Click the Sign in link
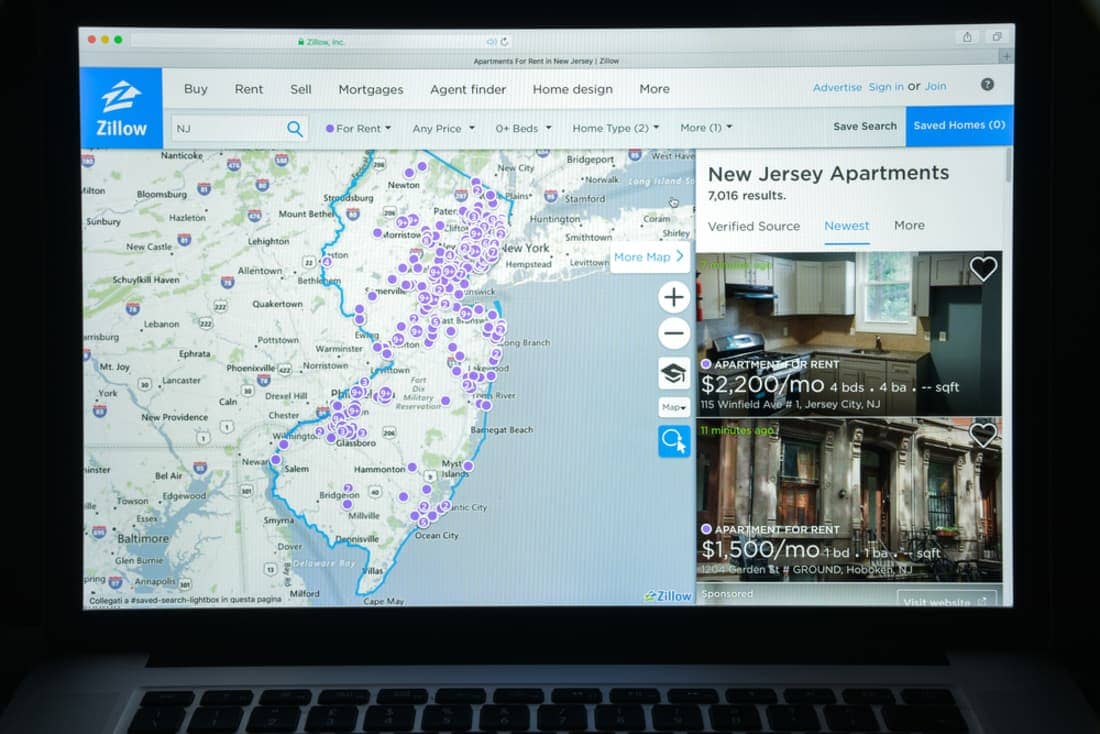The height and width of the screenshot is (734, 1100). coord(886,87)
